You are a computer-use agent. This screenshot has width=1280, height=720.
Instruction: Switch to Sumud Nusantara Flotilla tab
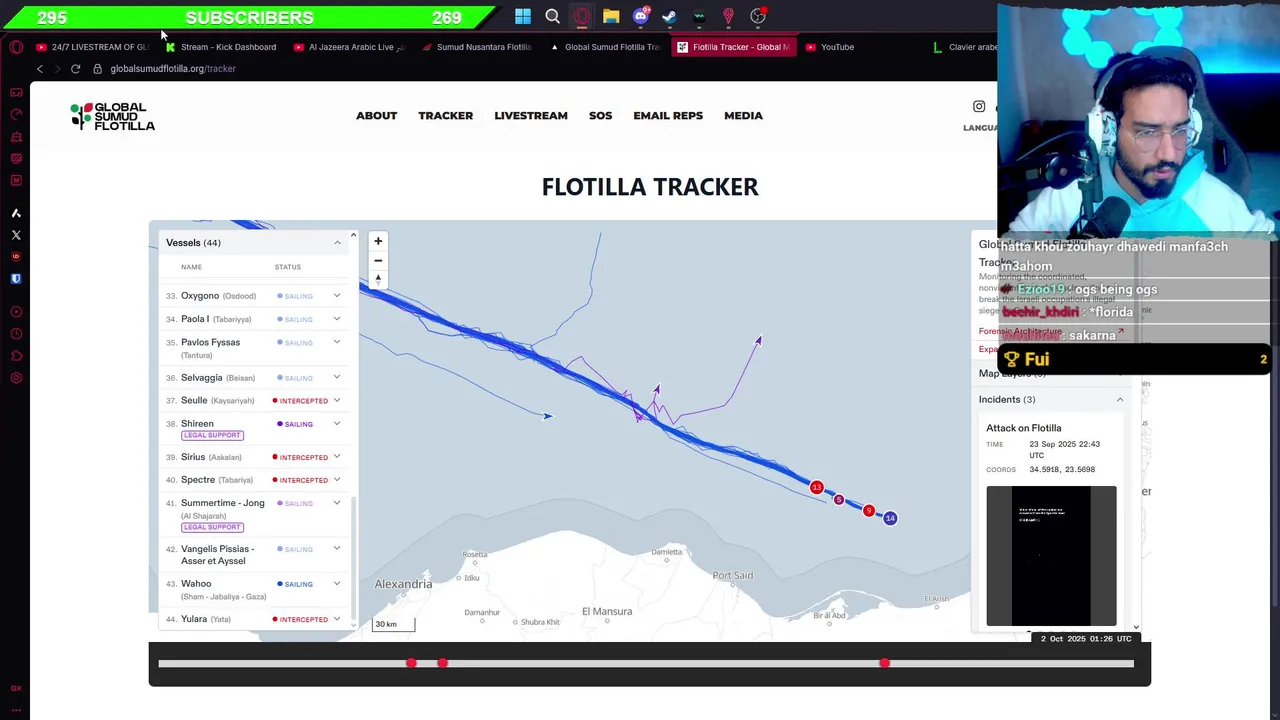click(x=477, y=47)
